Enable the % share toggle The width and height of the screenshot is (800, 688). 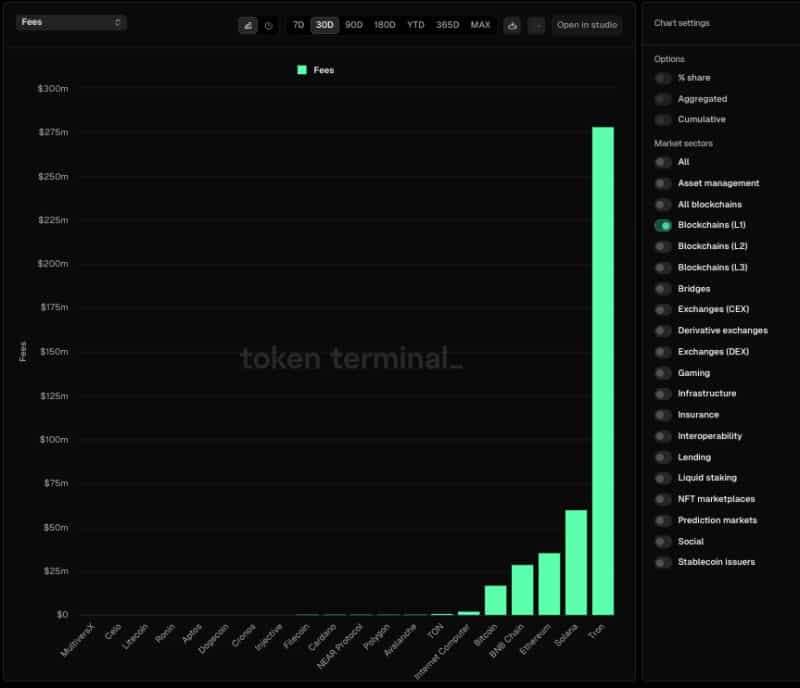tap(663, 78)
